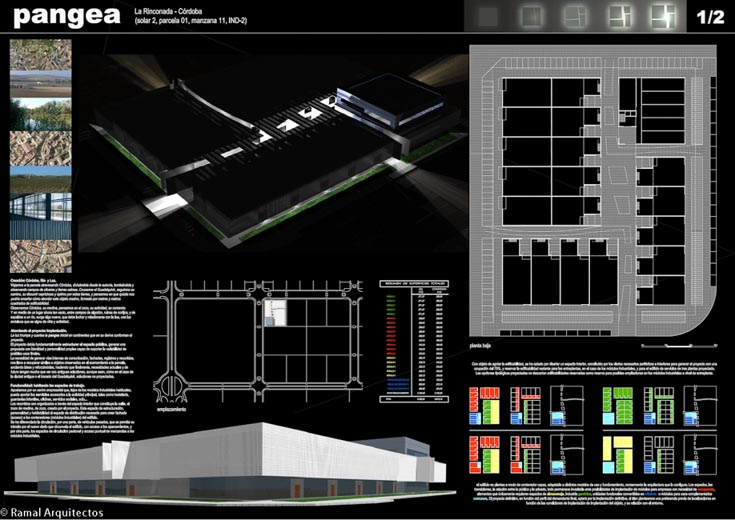
Task: Click the middle square diagram icon in header
Action: [574, 15]
